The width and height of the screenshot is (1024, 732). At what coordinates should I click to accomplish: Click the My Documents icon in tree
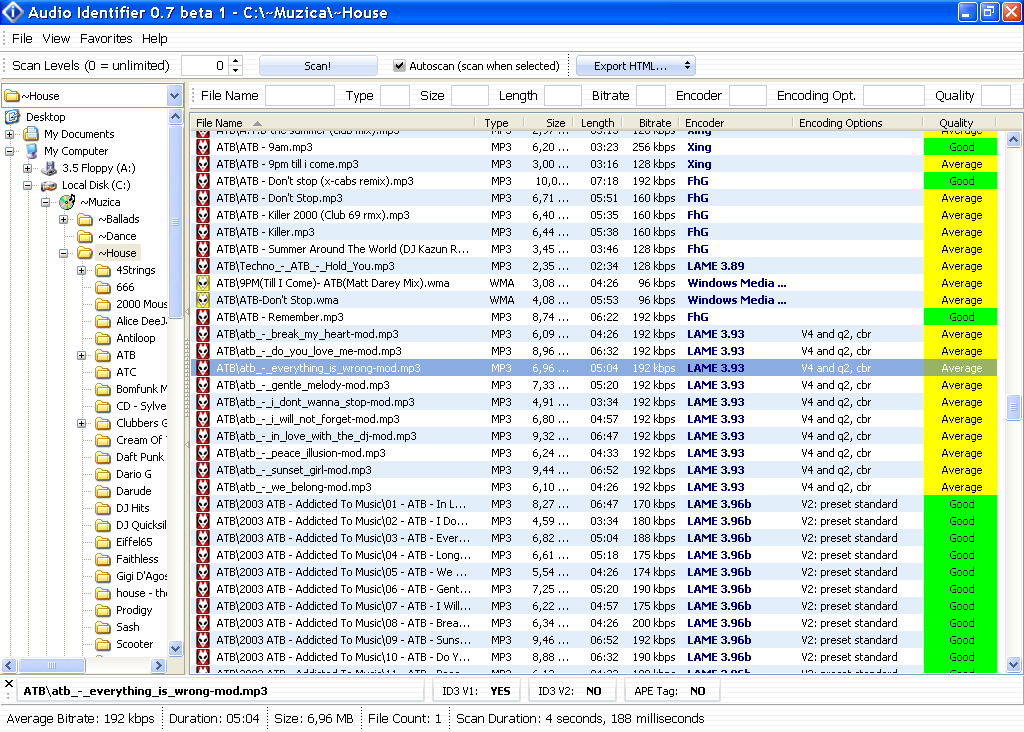(31, 134)
